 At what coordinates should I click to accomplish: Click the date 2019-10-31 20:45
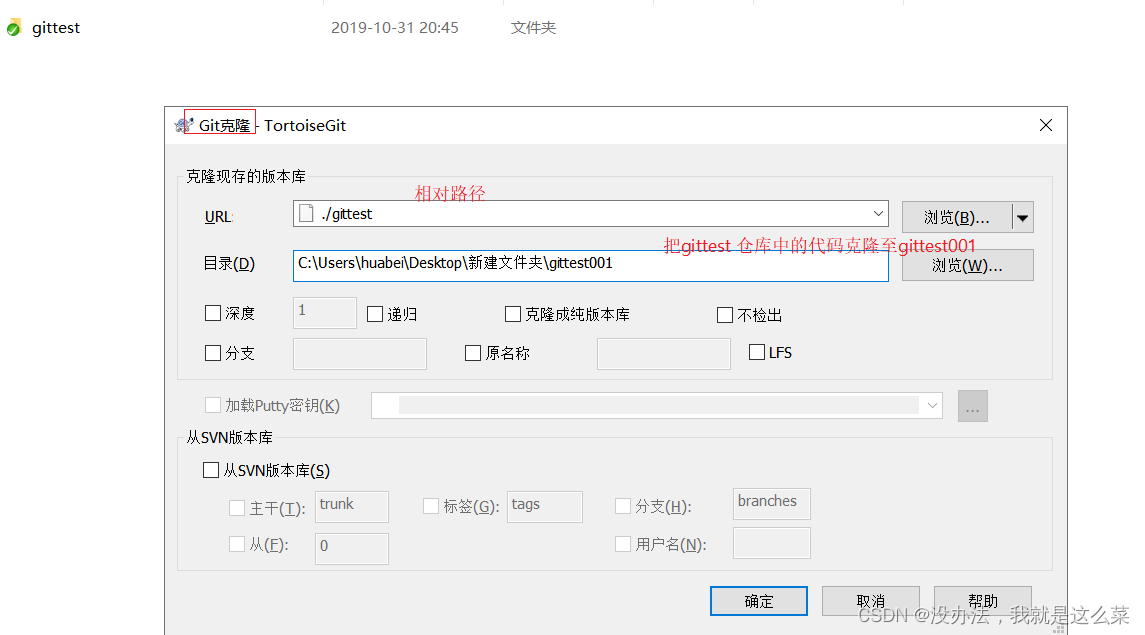[x=394, y=28]
